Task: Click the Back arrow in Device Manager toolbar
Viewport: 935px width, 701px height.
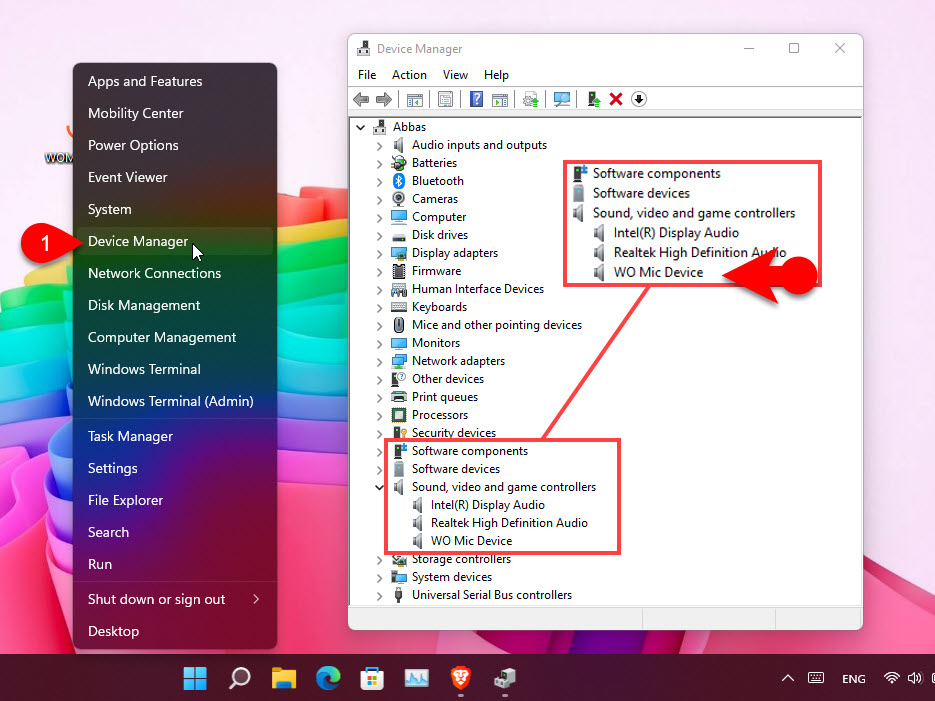Action: 361,100
